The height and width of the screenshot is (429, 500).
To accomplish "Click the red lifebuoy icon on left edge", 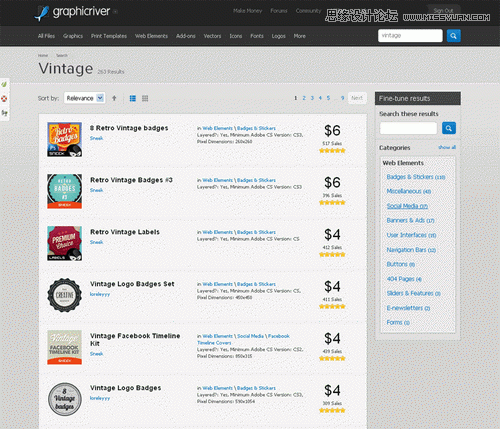I will pos(4,98).
